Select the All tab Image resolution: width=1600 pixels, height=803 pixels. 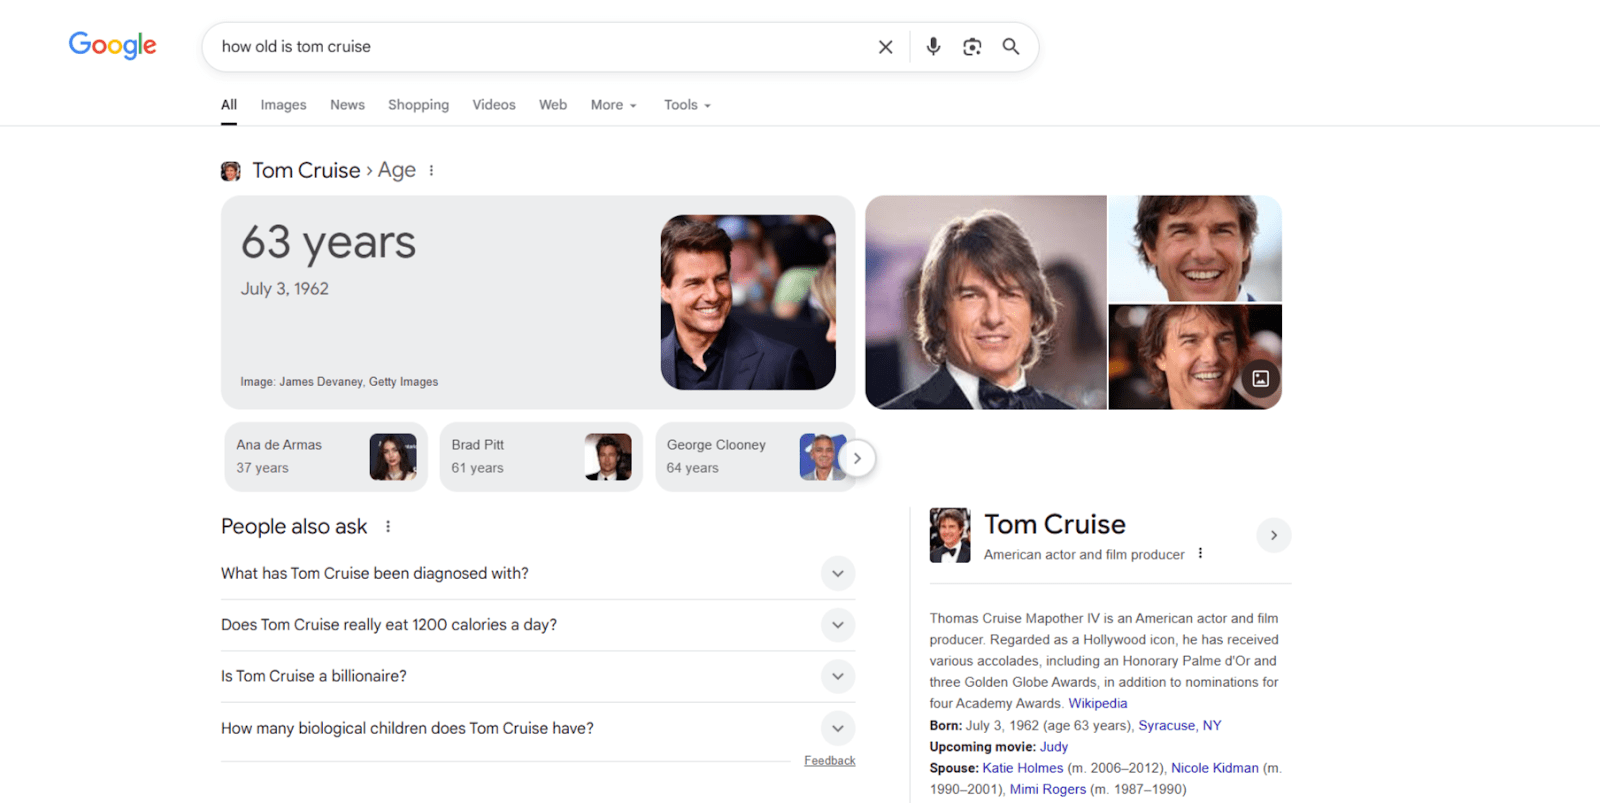pos(229,105)
